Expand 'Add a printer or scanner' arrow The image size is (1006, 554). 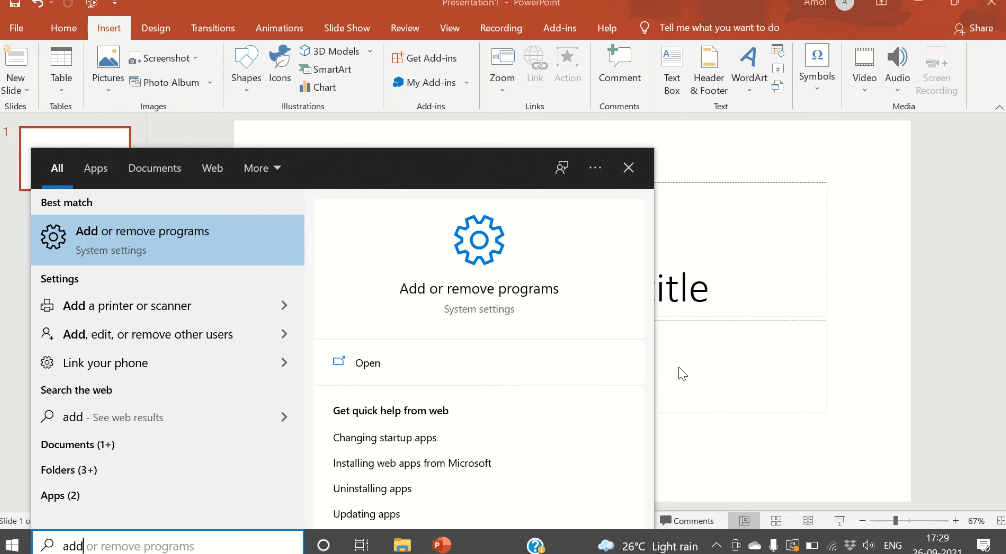coord(284,306)
